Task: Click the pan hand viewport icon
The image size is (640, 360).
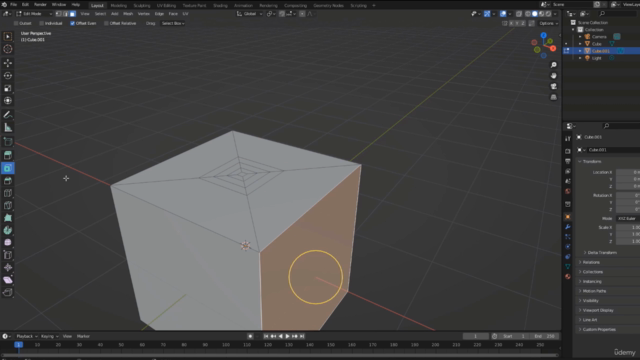Action: 553,76
